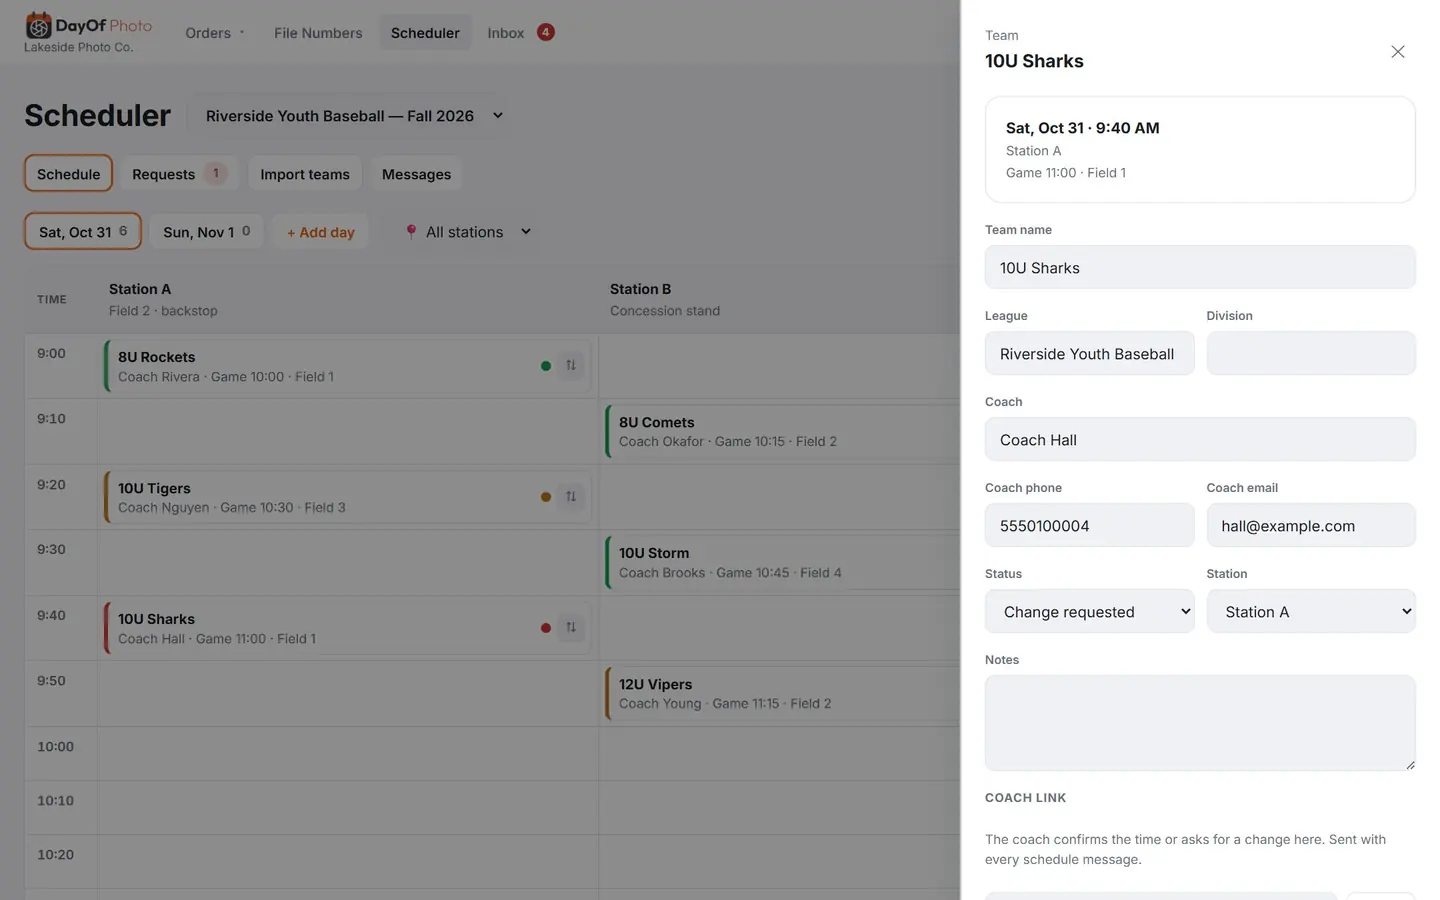The height and width of the screenshot is (900, 1440).
Task: Open the Inbox navigation item
Action: point(505,33)
